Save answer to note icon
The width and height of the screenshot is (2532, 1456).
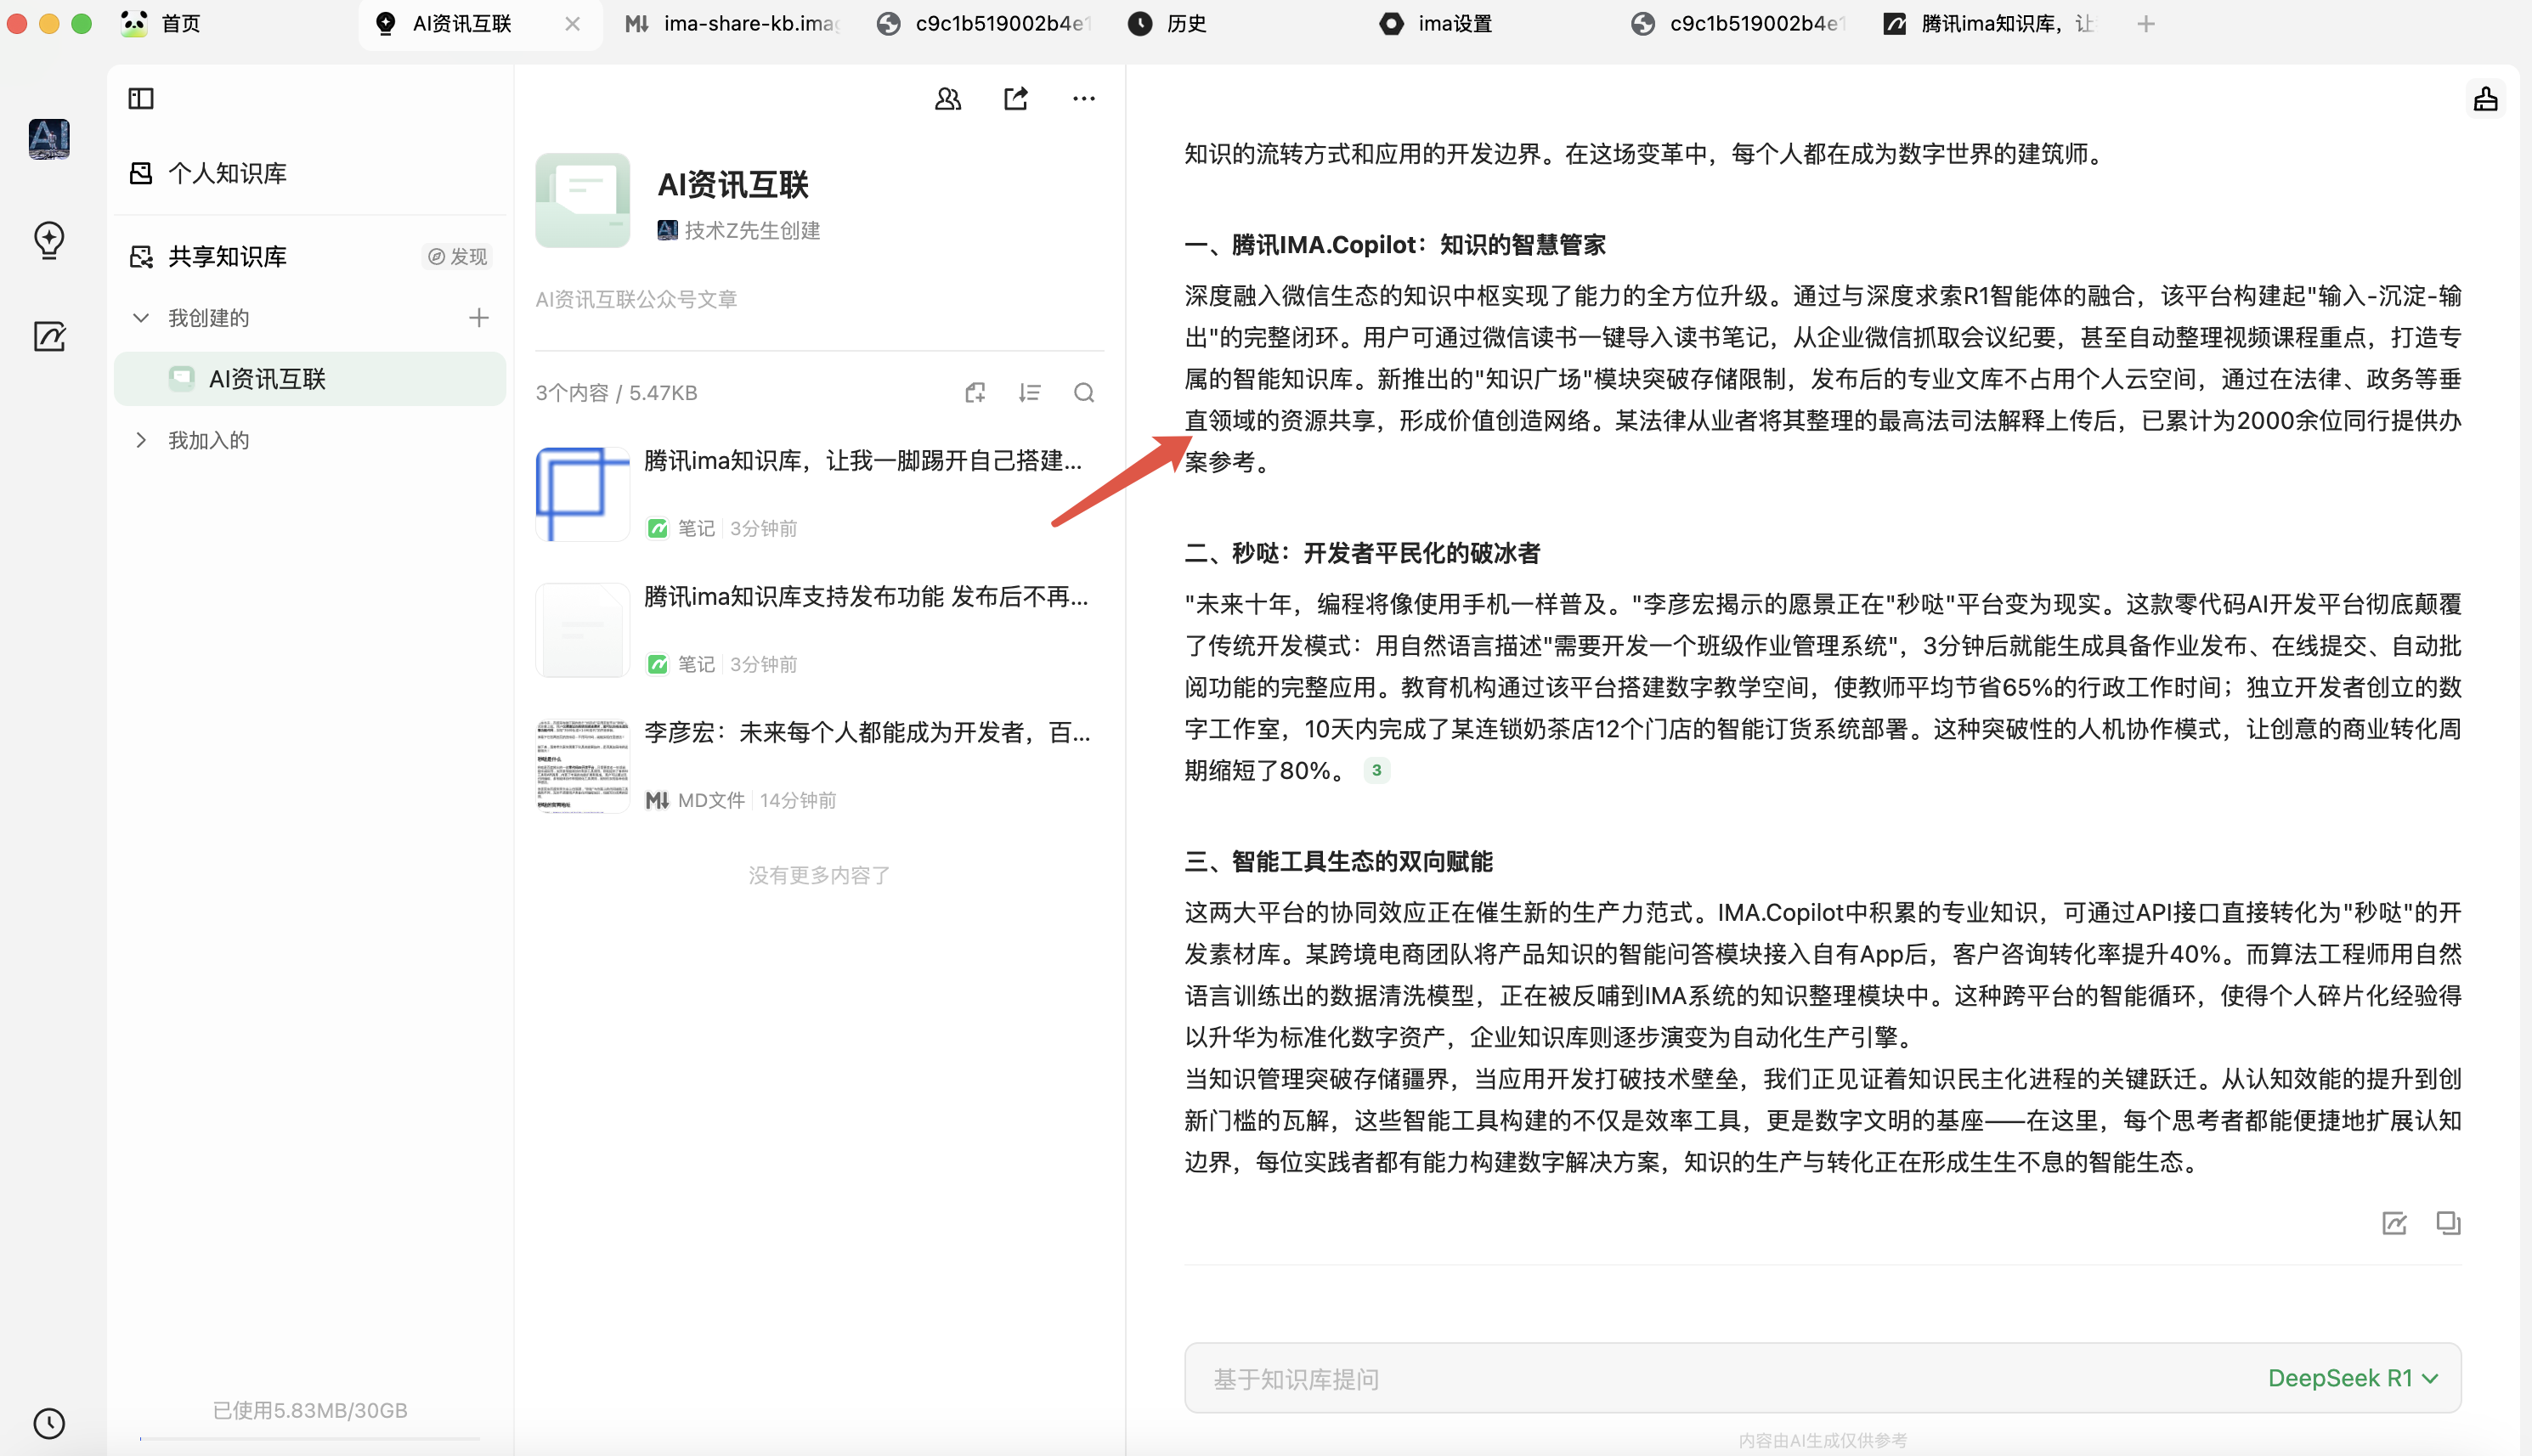coord(2394,1223)
